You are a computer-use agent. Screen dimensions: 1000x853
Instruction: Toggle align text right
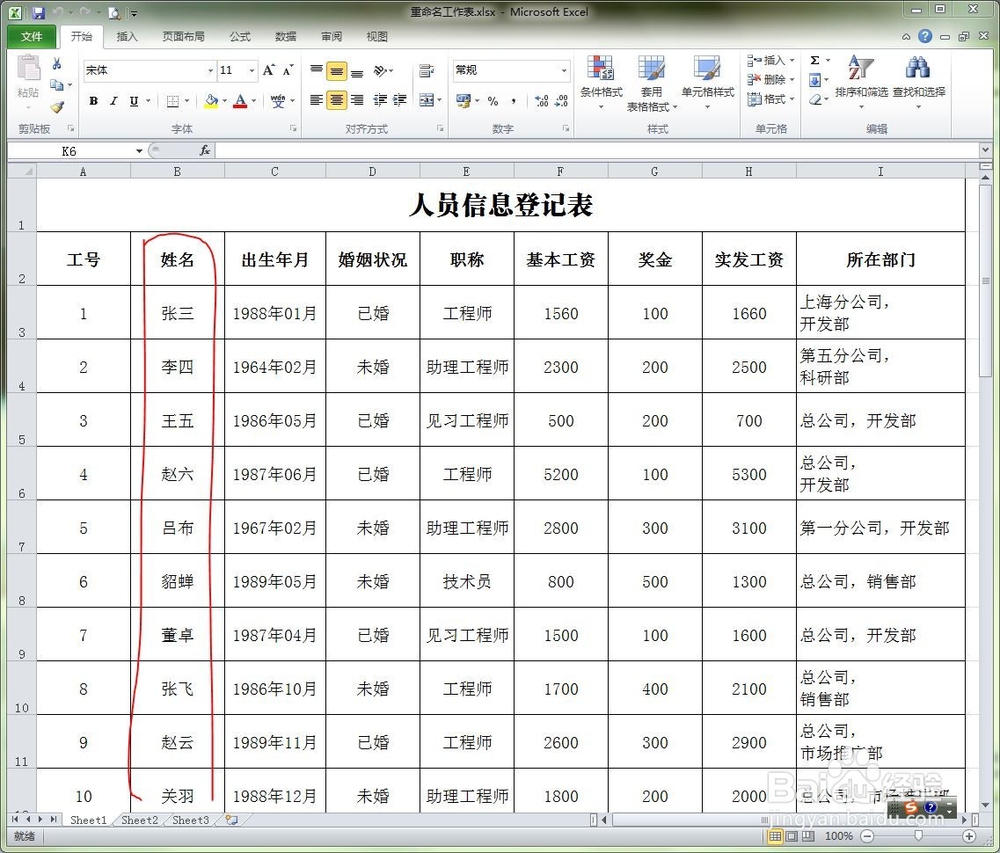pos(357,100)
